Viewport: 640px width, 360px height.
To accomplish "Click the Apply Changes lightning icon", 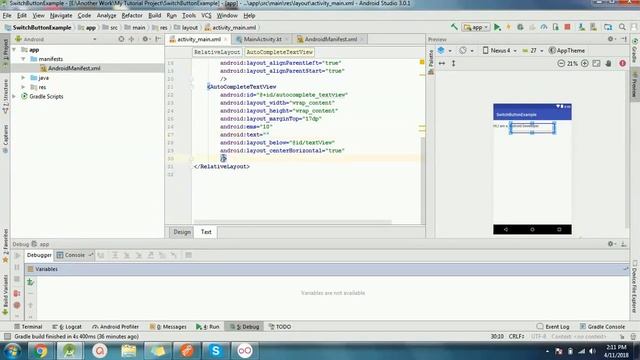I will pos(509,27).
